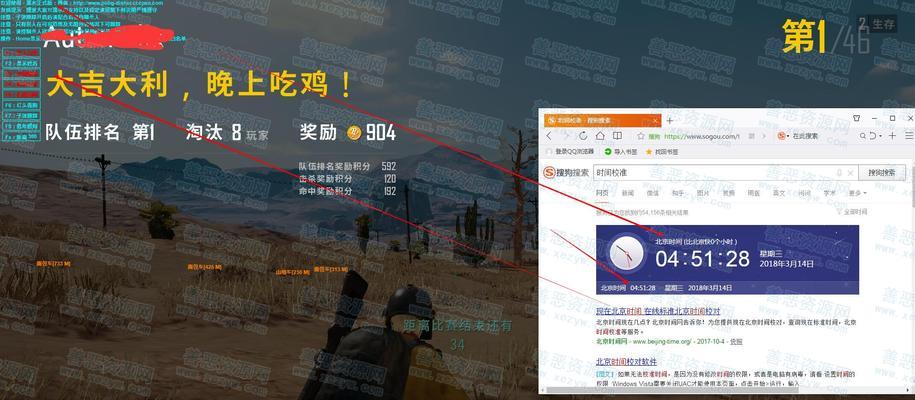Switch to the 学术 search tab
Viewport: 915px width, 400px height.
tap(829, 193)
